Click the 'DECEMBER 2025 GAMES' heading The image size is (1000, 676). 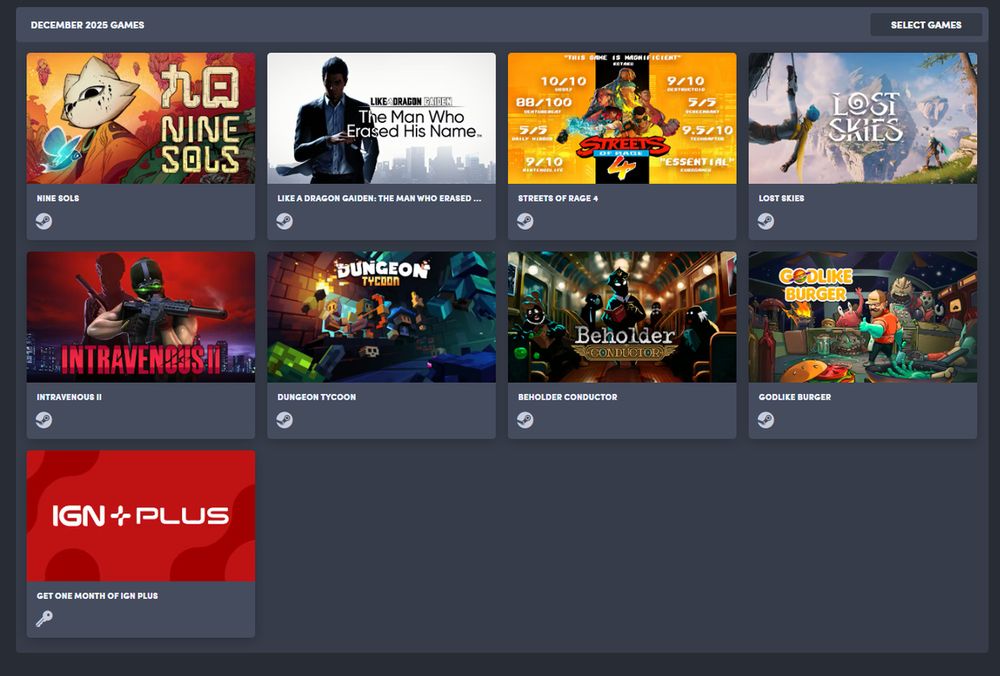pyautogui.click(x=87, y=25)
